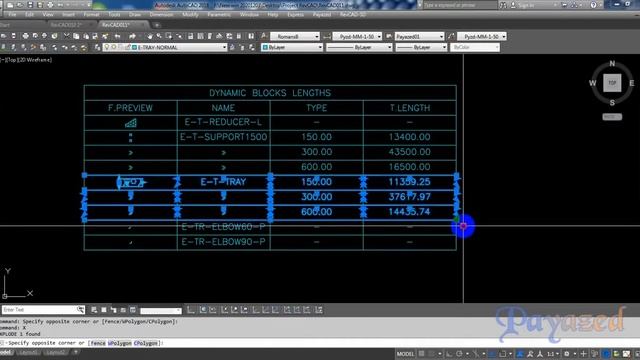Click the annotation scale 1:1 in status bar

coord(551,354)
